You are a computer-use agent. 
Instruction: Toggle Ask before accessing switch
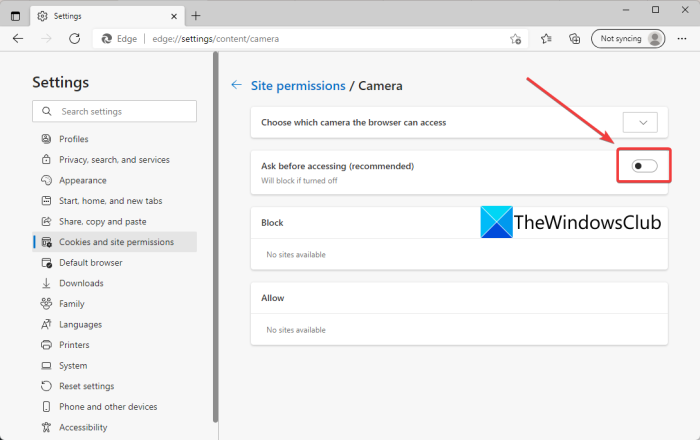644,166
